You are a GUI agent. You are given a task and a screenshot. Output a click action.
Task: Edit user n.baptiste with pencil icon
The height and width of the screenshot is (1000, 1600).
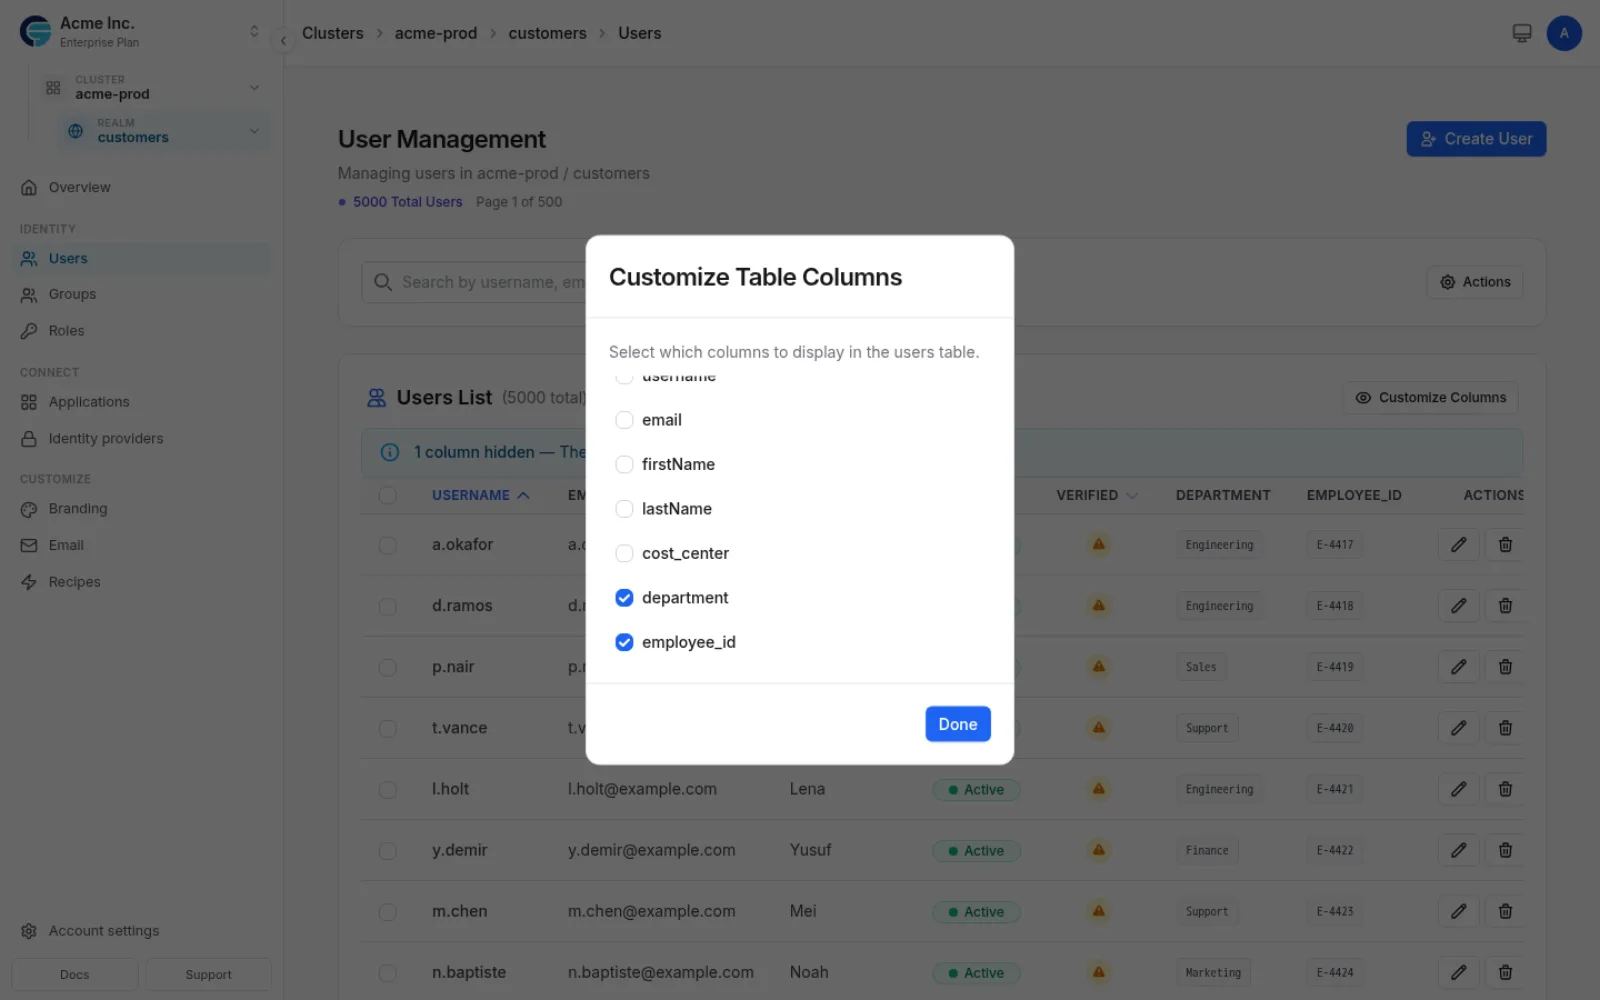point(1458,972)
